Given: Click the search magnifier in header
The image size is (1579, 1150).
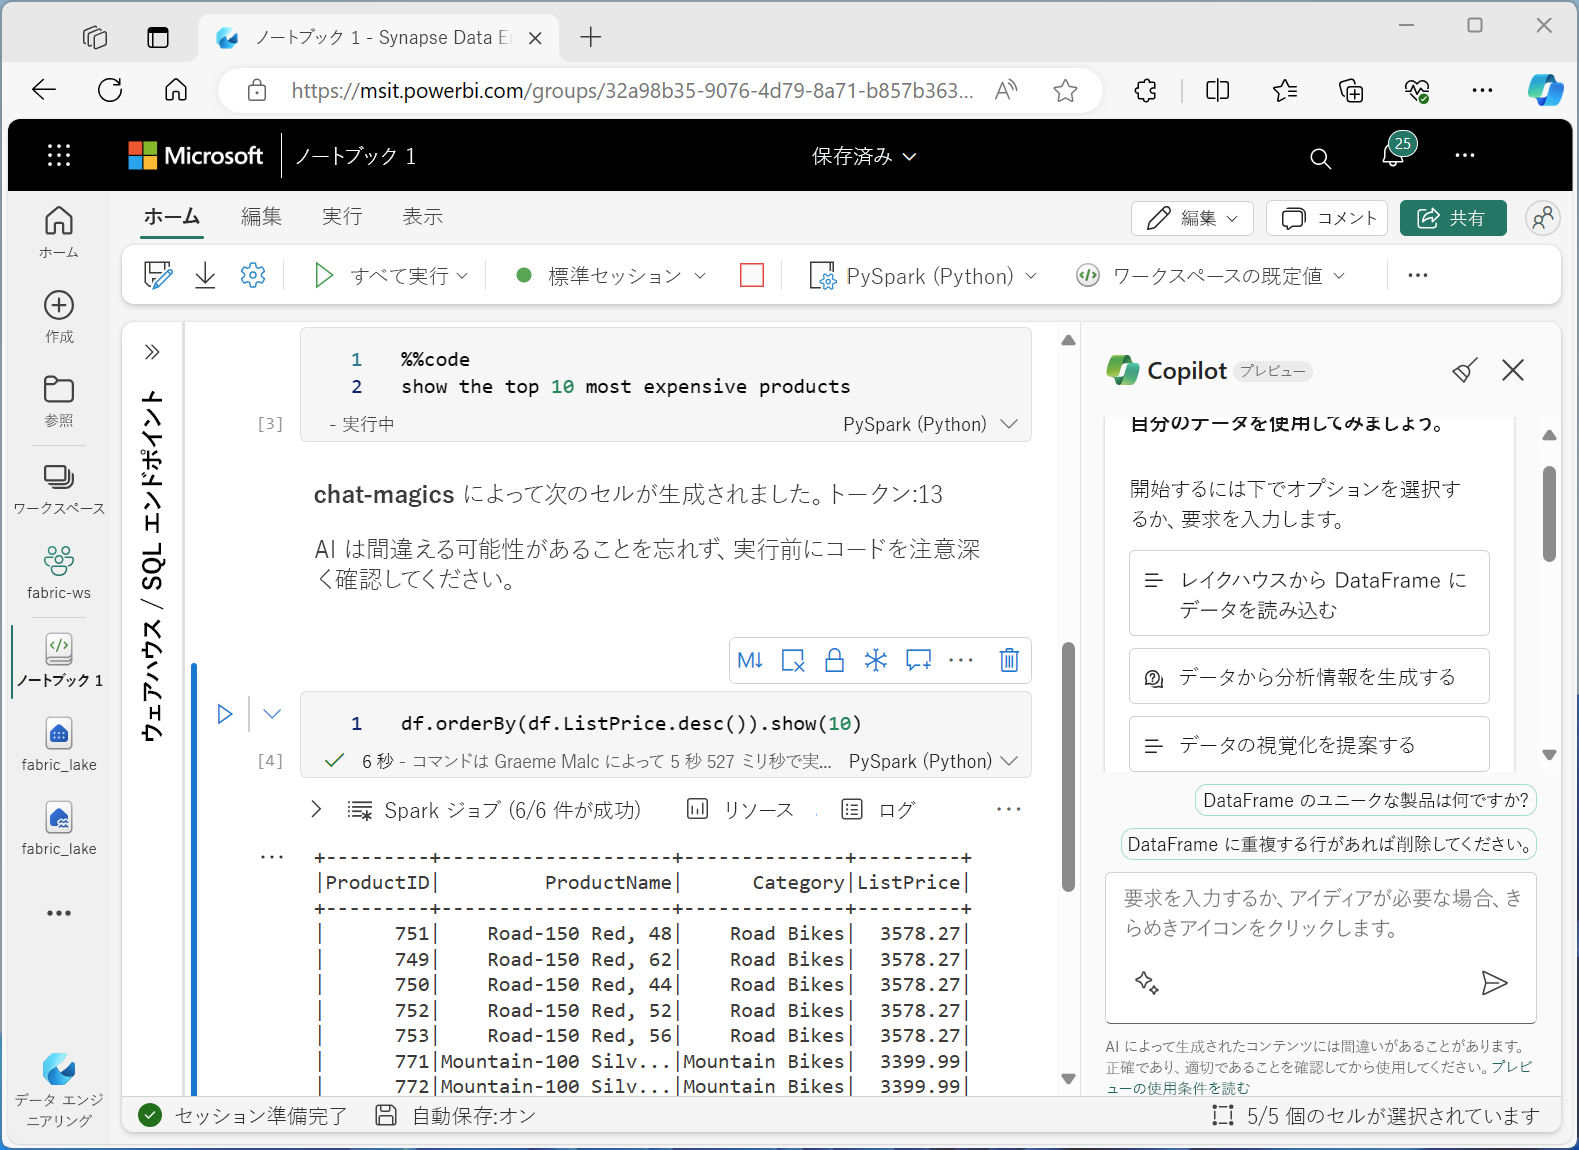Looking at the screenshot, I should pos(1320,158).
